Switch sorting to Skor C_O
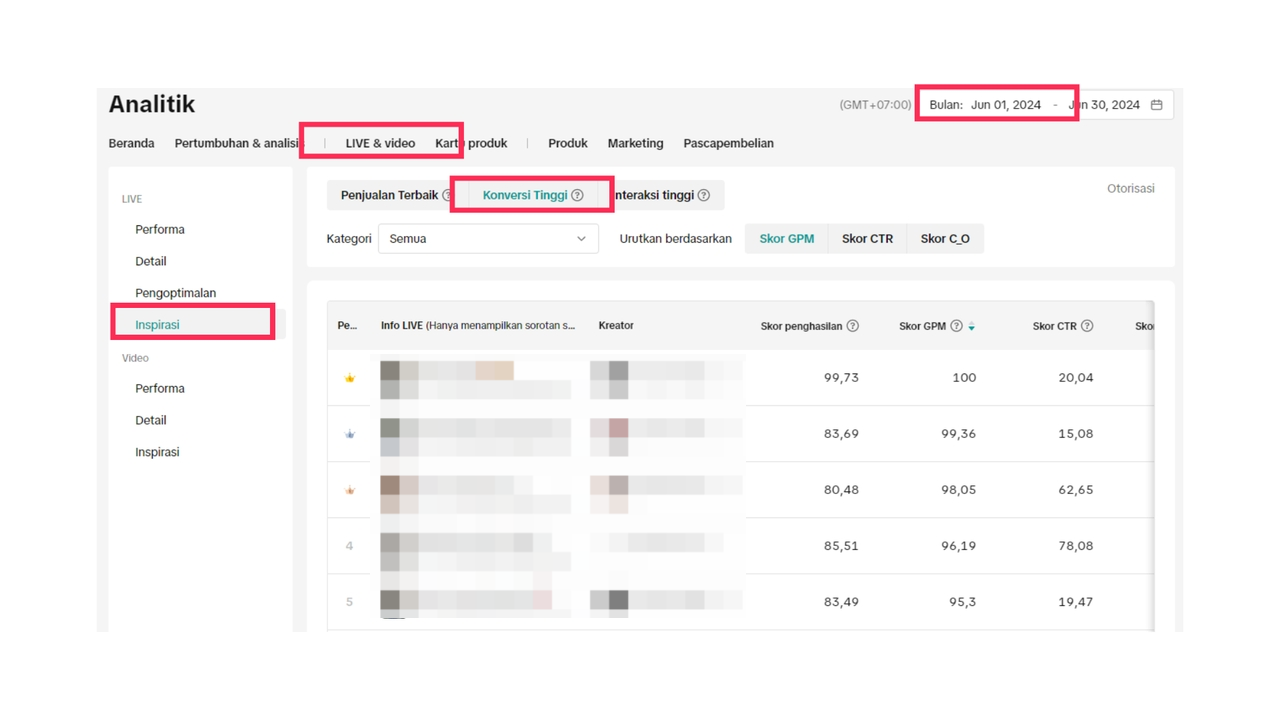 (x=945, y=239)
